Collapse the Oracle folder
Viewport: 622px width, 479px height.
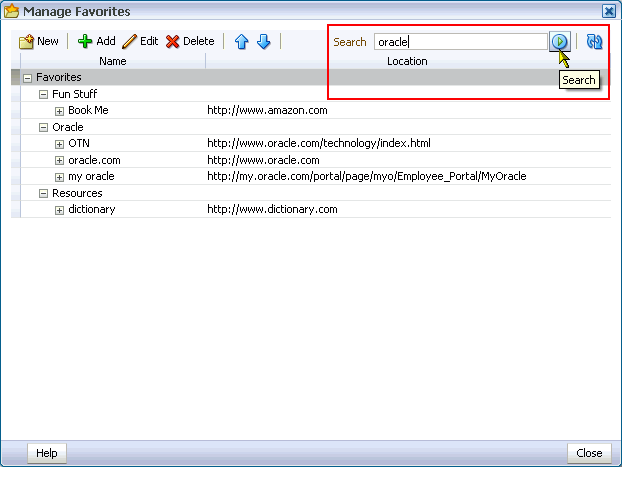43,128
